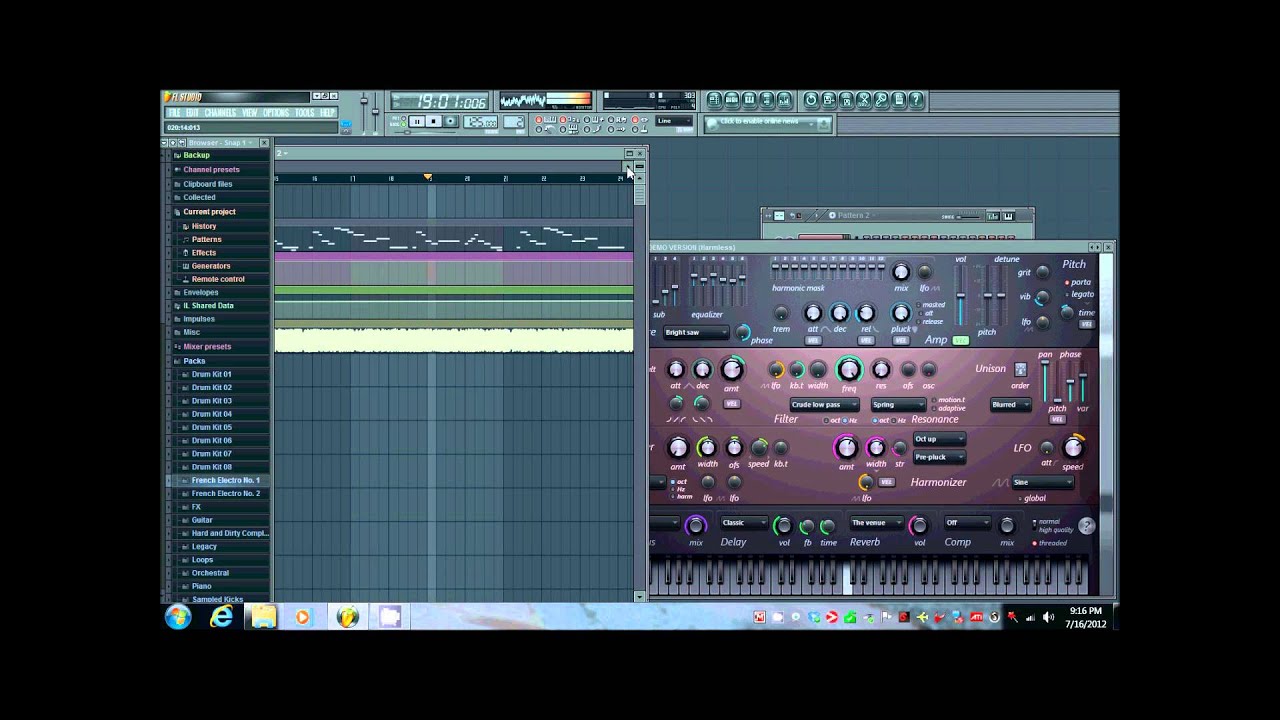Open the VIEW menu
This screenshot has height=720, width=1280.
coord(250,113)
